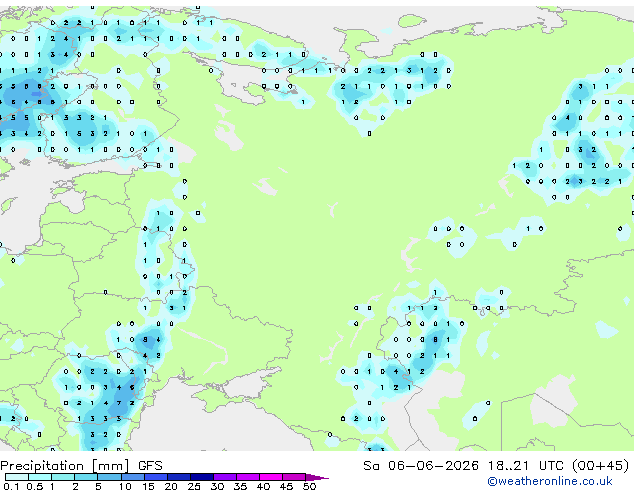Viewport: 634px width, 490px height.
Task: Click the 40–45 mm magenta legend swatch
Action: (x=271, y=477)
